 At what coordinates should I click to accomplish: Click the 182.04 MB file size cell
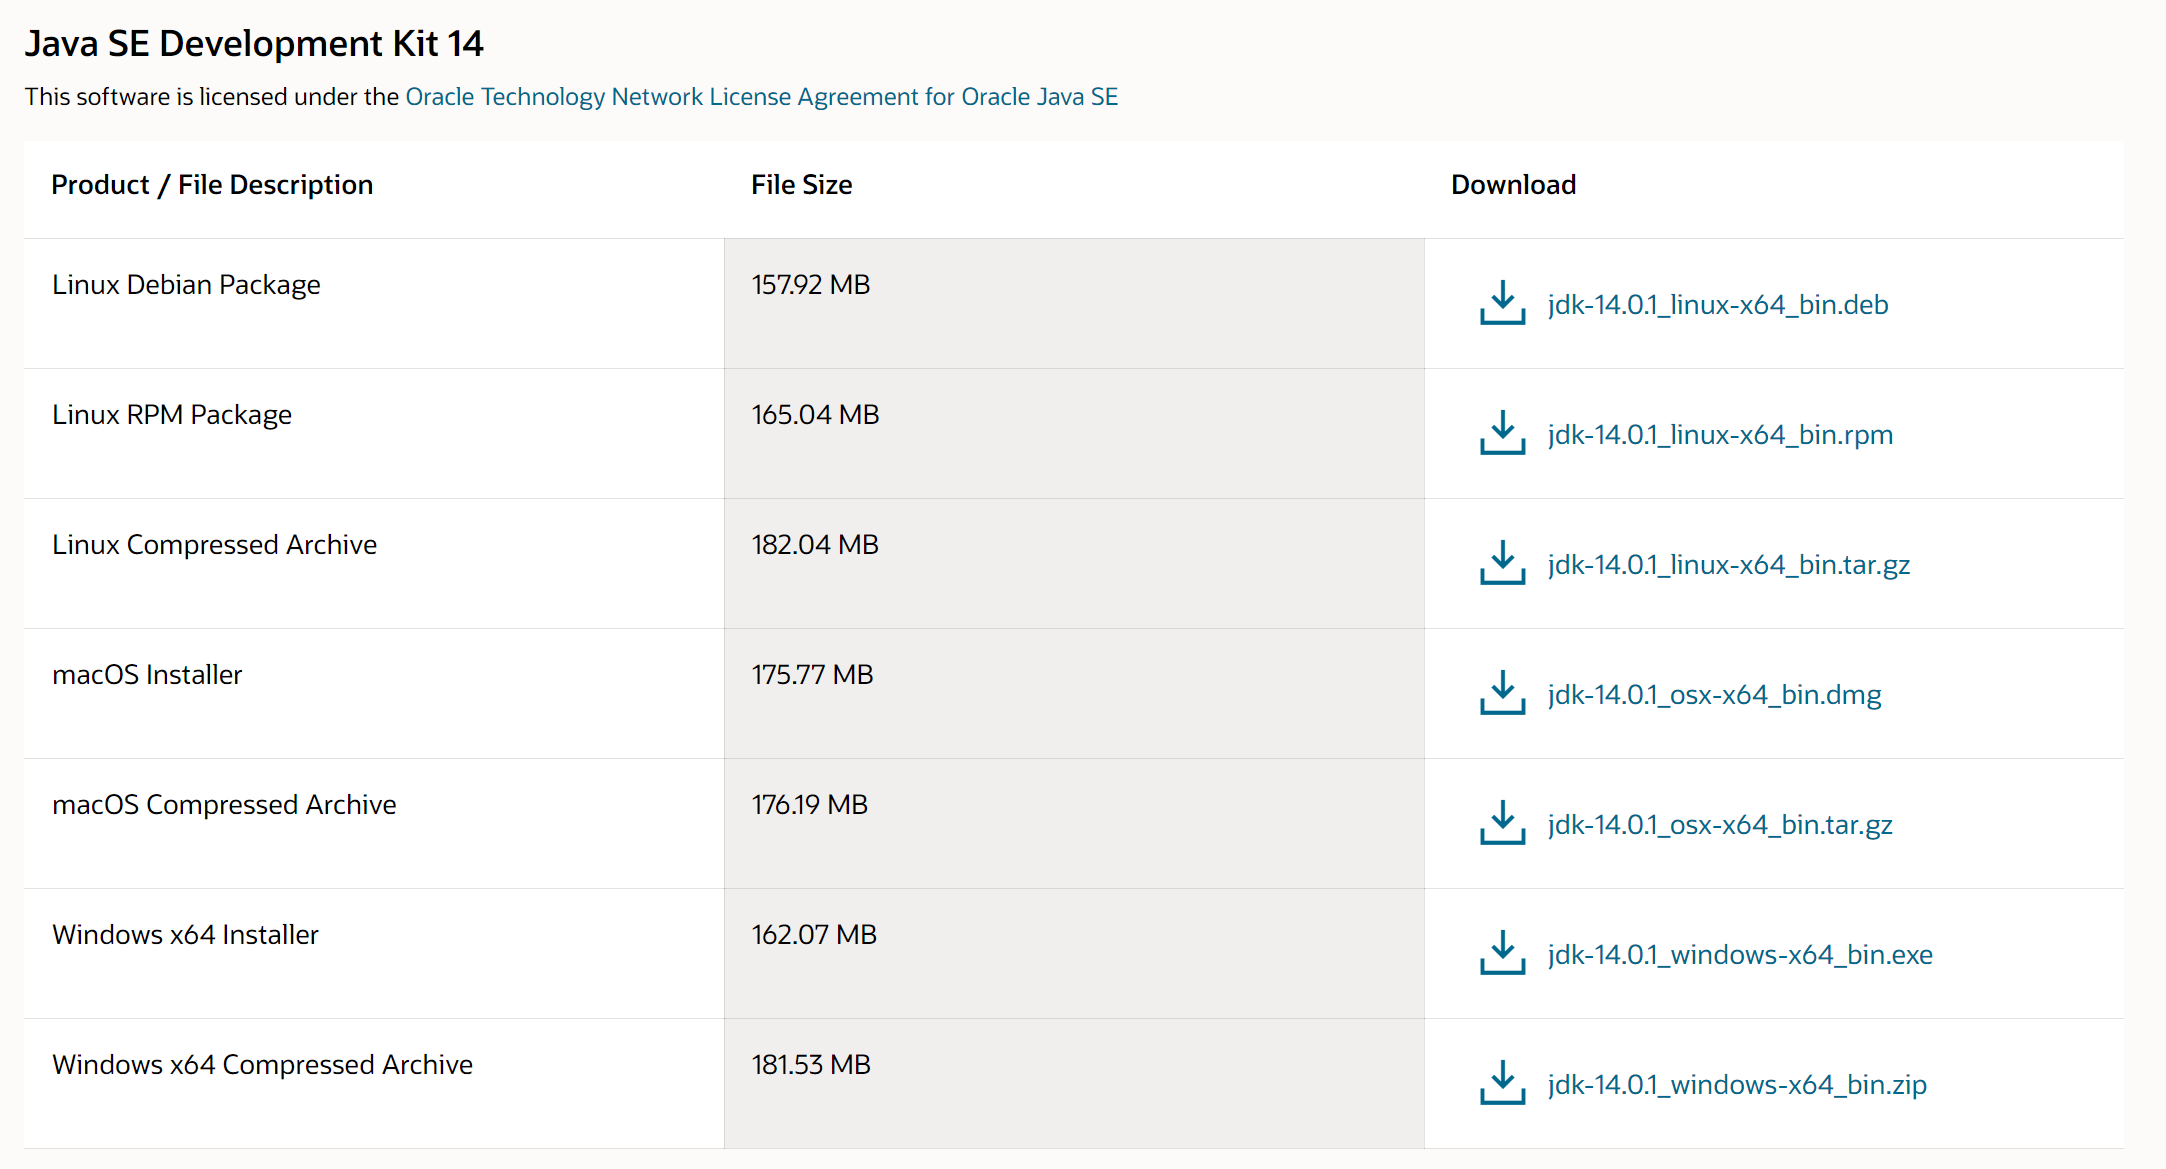[x=815, y=545]
